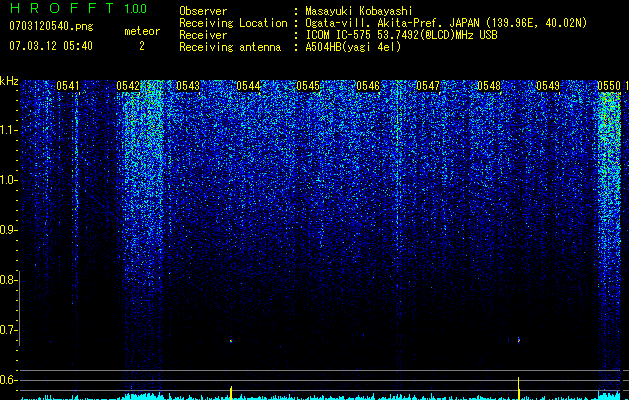Click the 0544 time marker

(x=248, y=86)
